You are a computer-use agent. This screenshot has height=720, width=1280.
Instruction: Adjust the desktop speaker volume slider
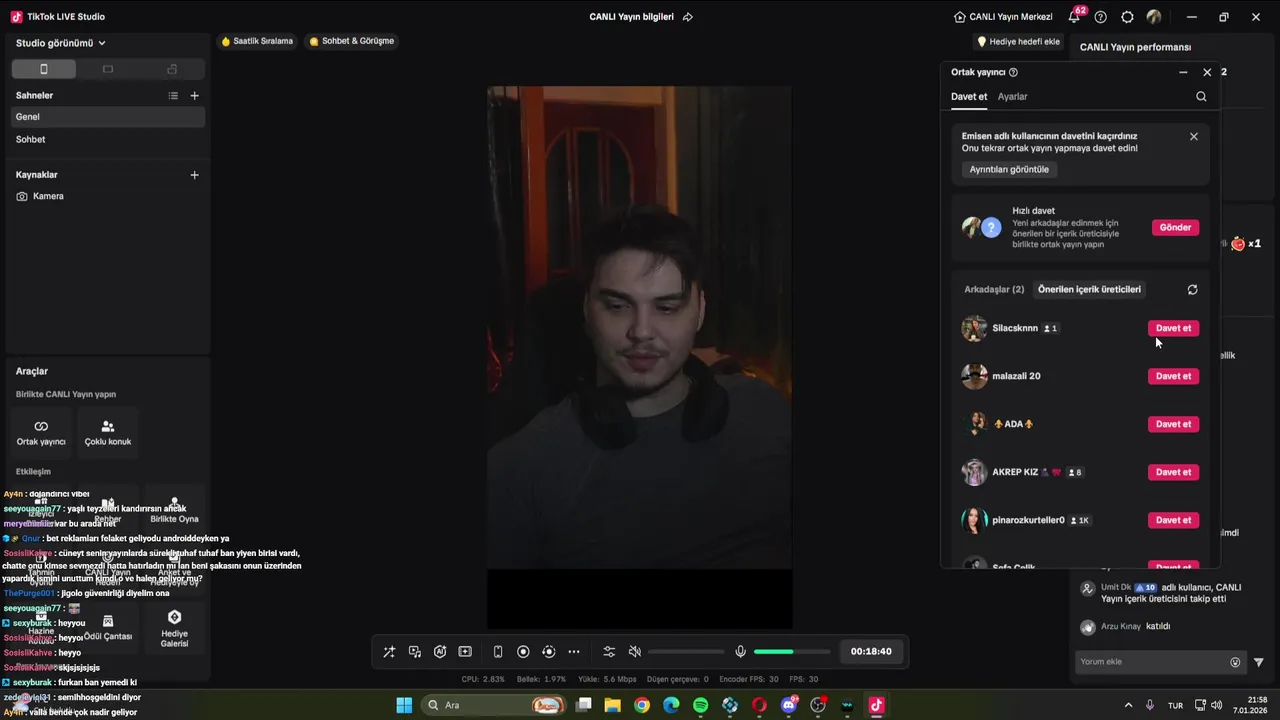tap(686, 652)
